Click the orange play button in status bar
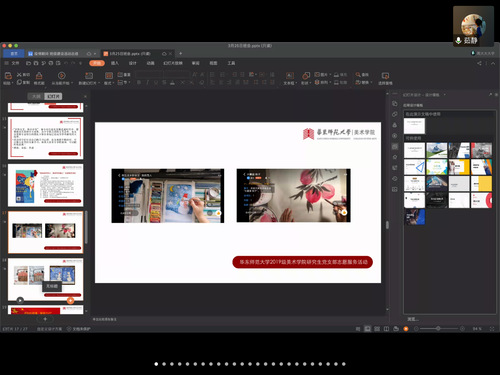The width and height of the screenshot is (500, 375). click(x=406, y=329)
